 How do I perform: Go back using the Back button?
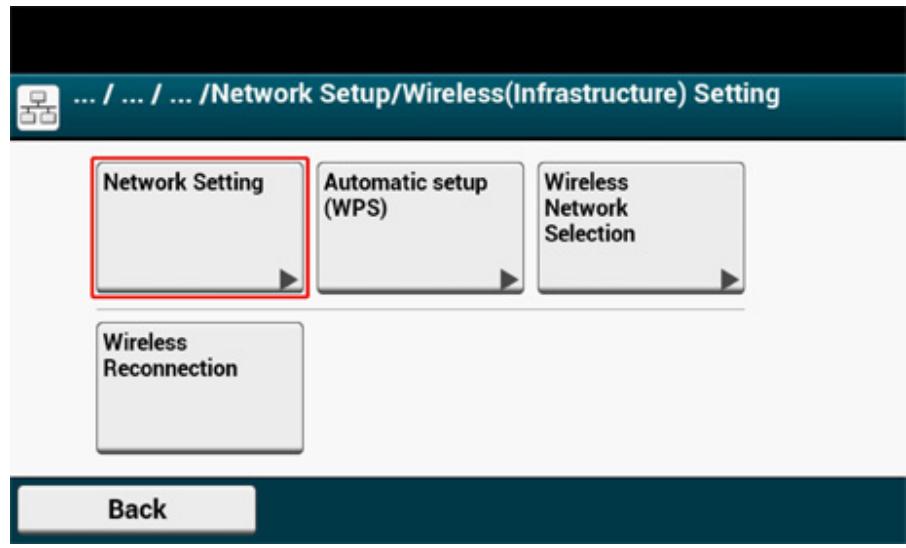point(135,510)
